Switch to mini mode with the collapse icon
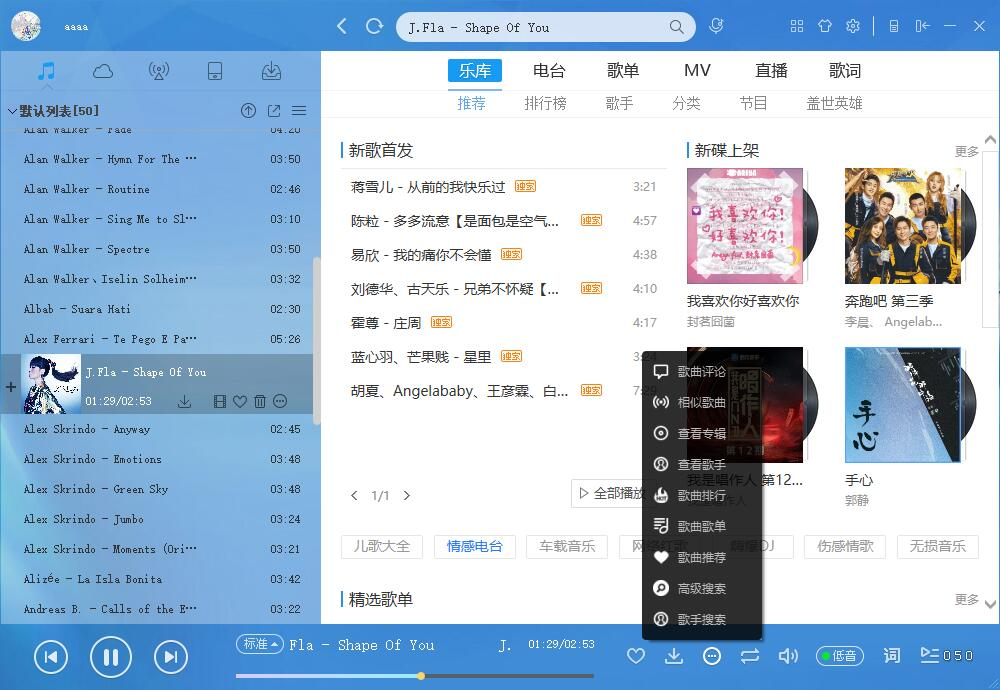 point(922,26)
